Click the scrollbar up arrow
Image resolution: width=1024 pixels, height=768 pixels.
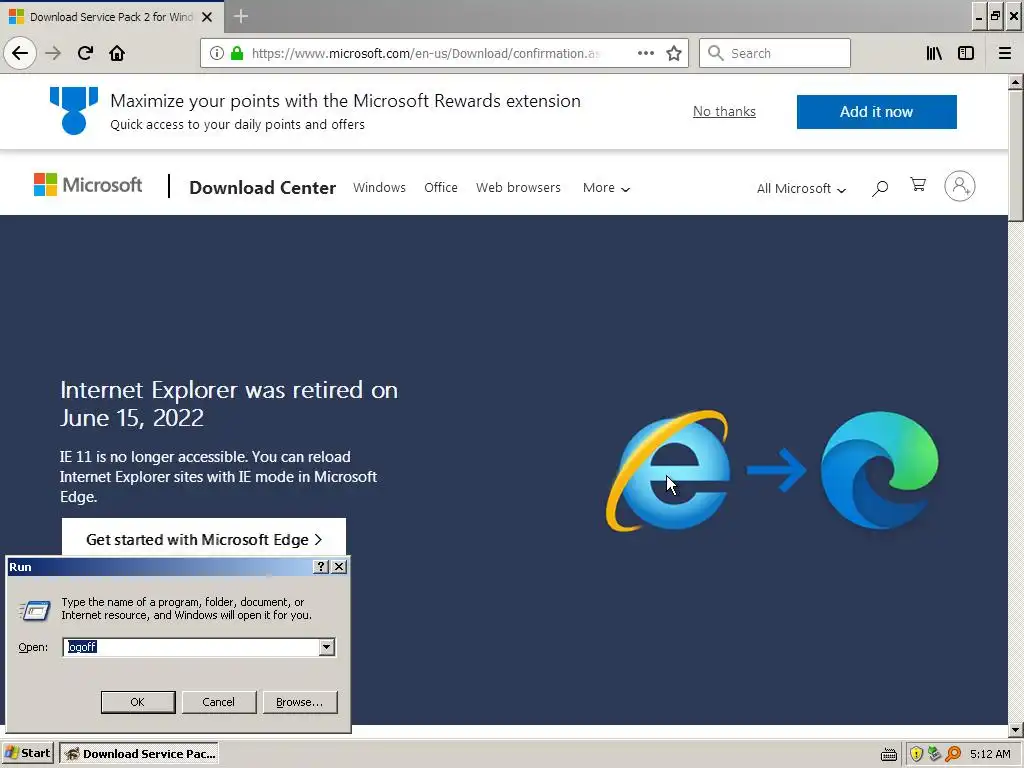tap(1016, 82)
